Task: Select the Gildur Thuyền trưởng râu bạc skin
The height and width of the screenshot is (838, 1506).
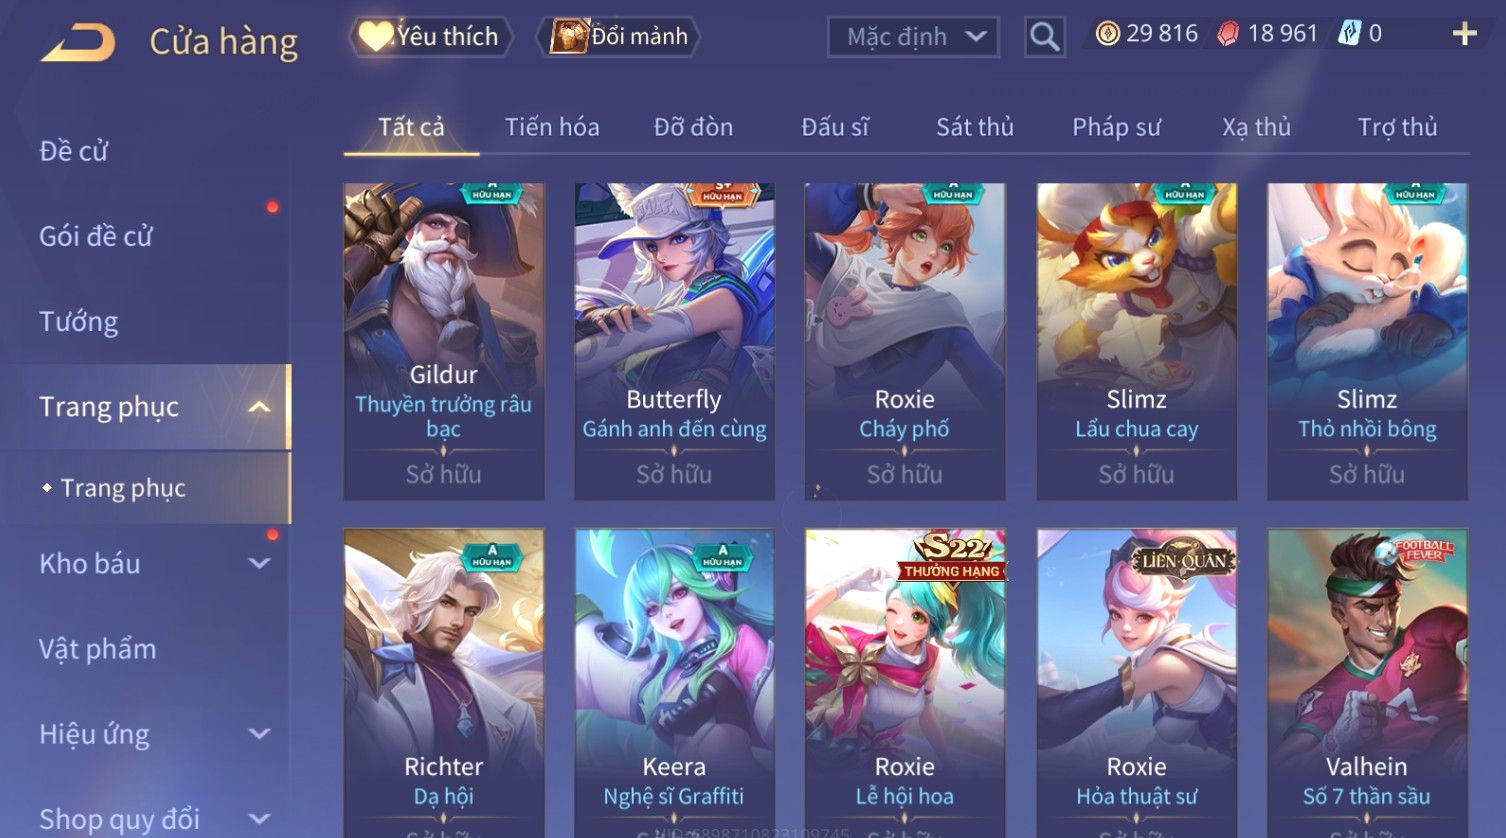Action: (x=444, y=341)
